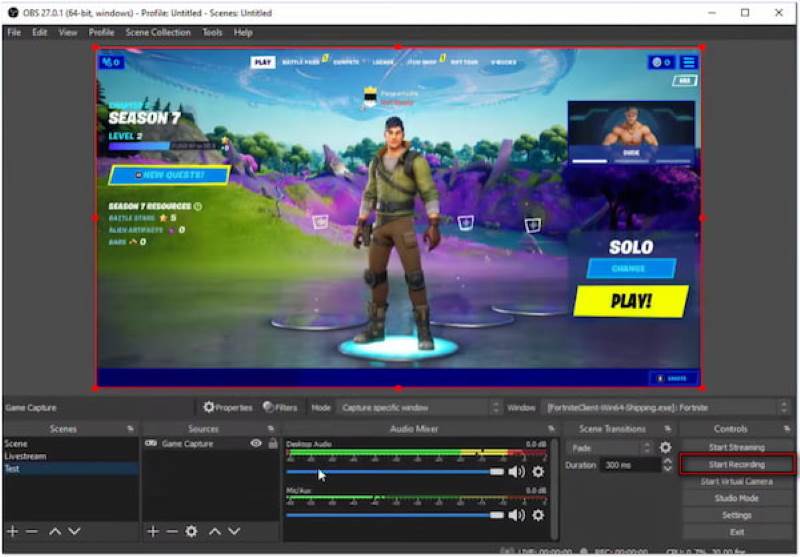Remove selected source with minus icon

tap(172, 531)
